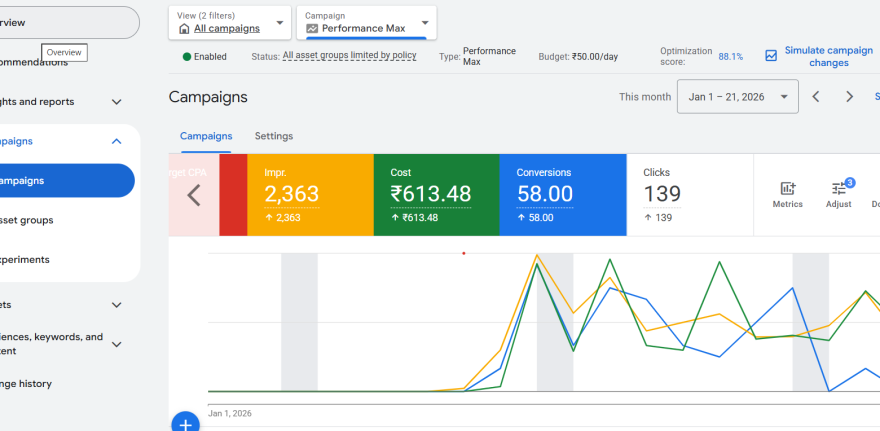Select the Campaigns tab
Screen dimensions: 880x431
click(206, 136)
